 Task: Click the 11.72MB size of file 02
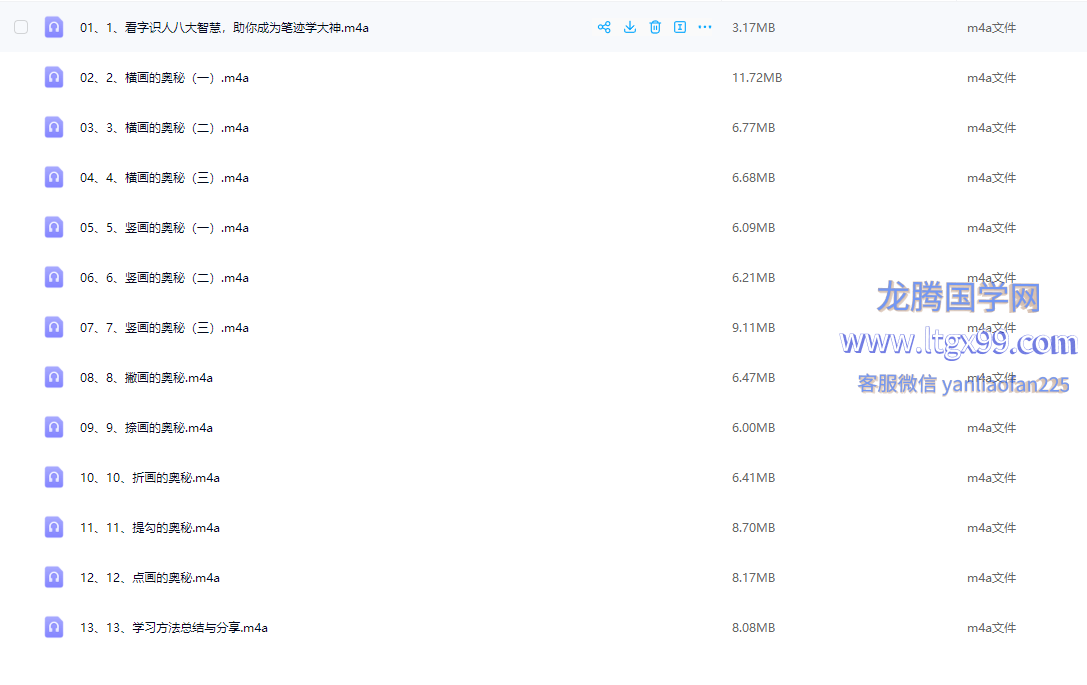click(x=757, y=78)
